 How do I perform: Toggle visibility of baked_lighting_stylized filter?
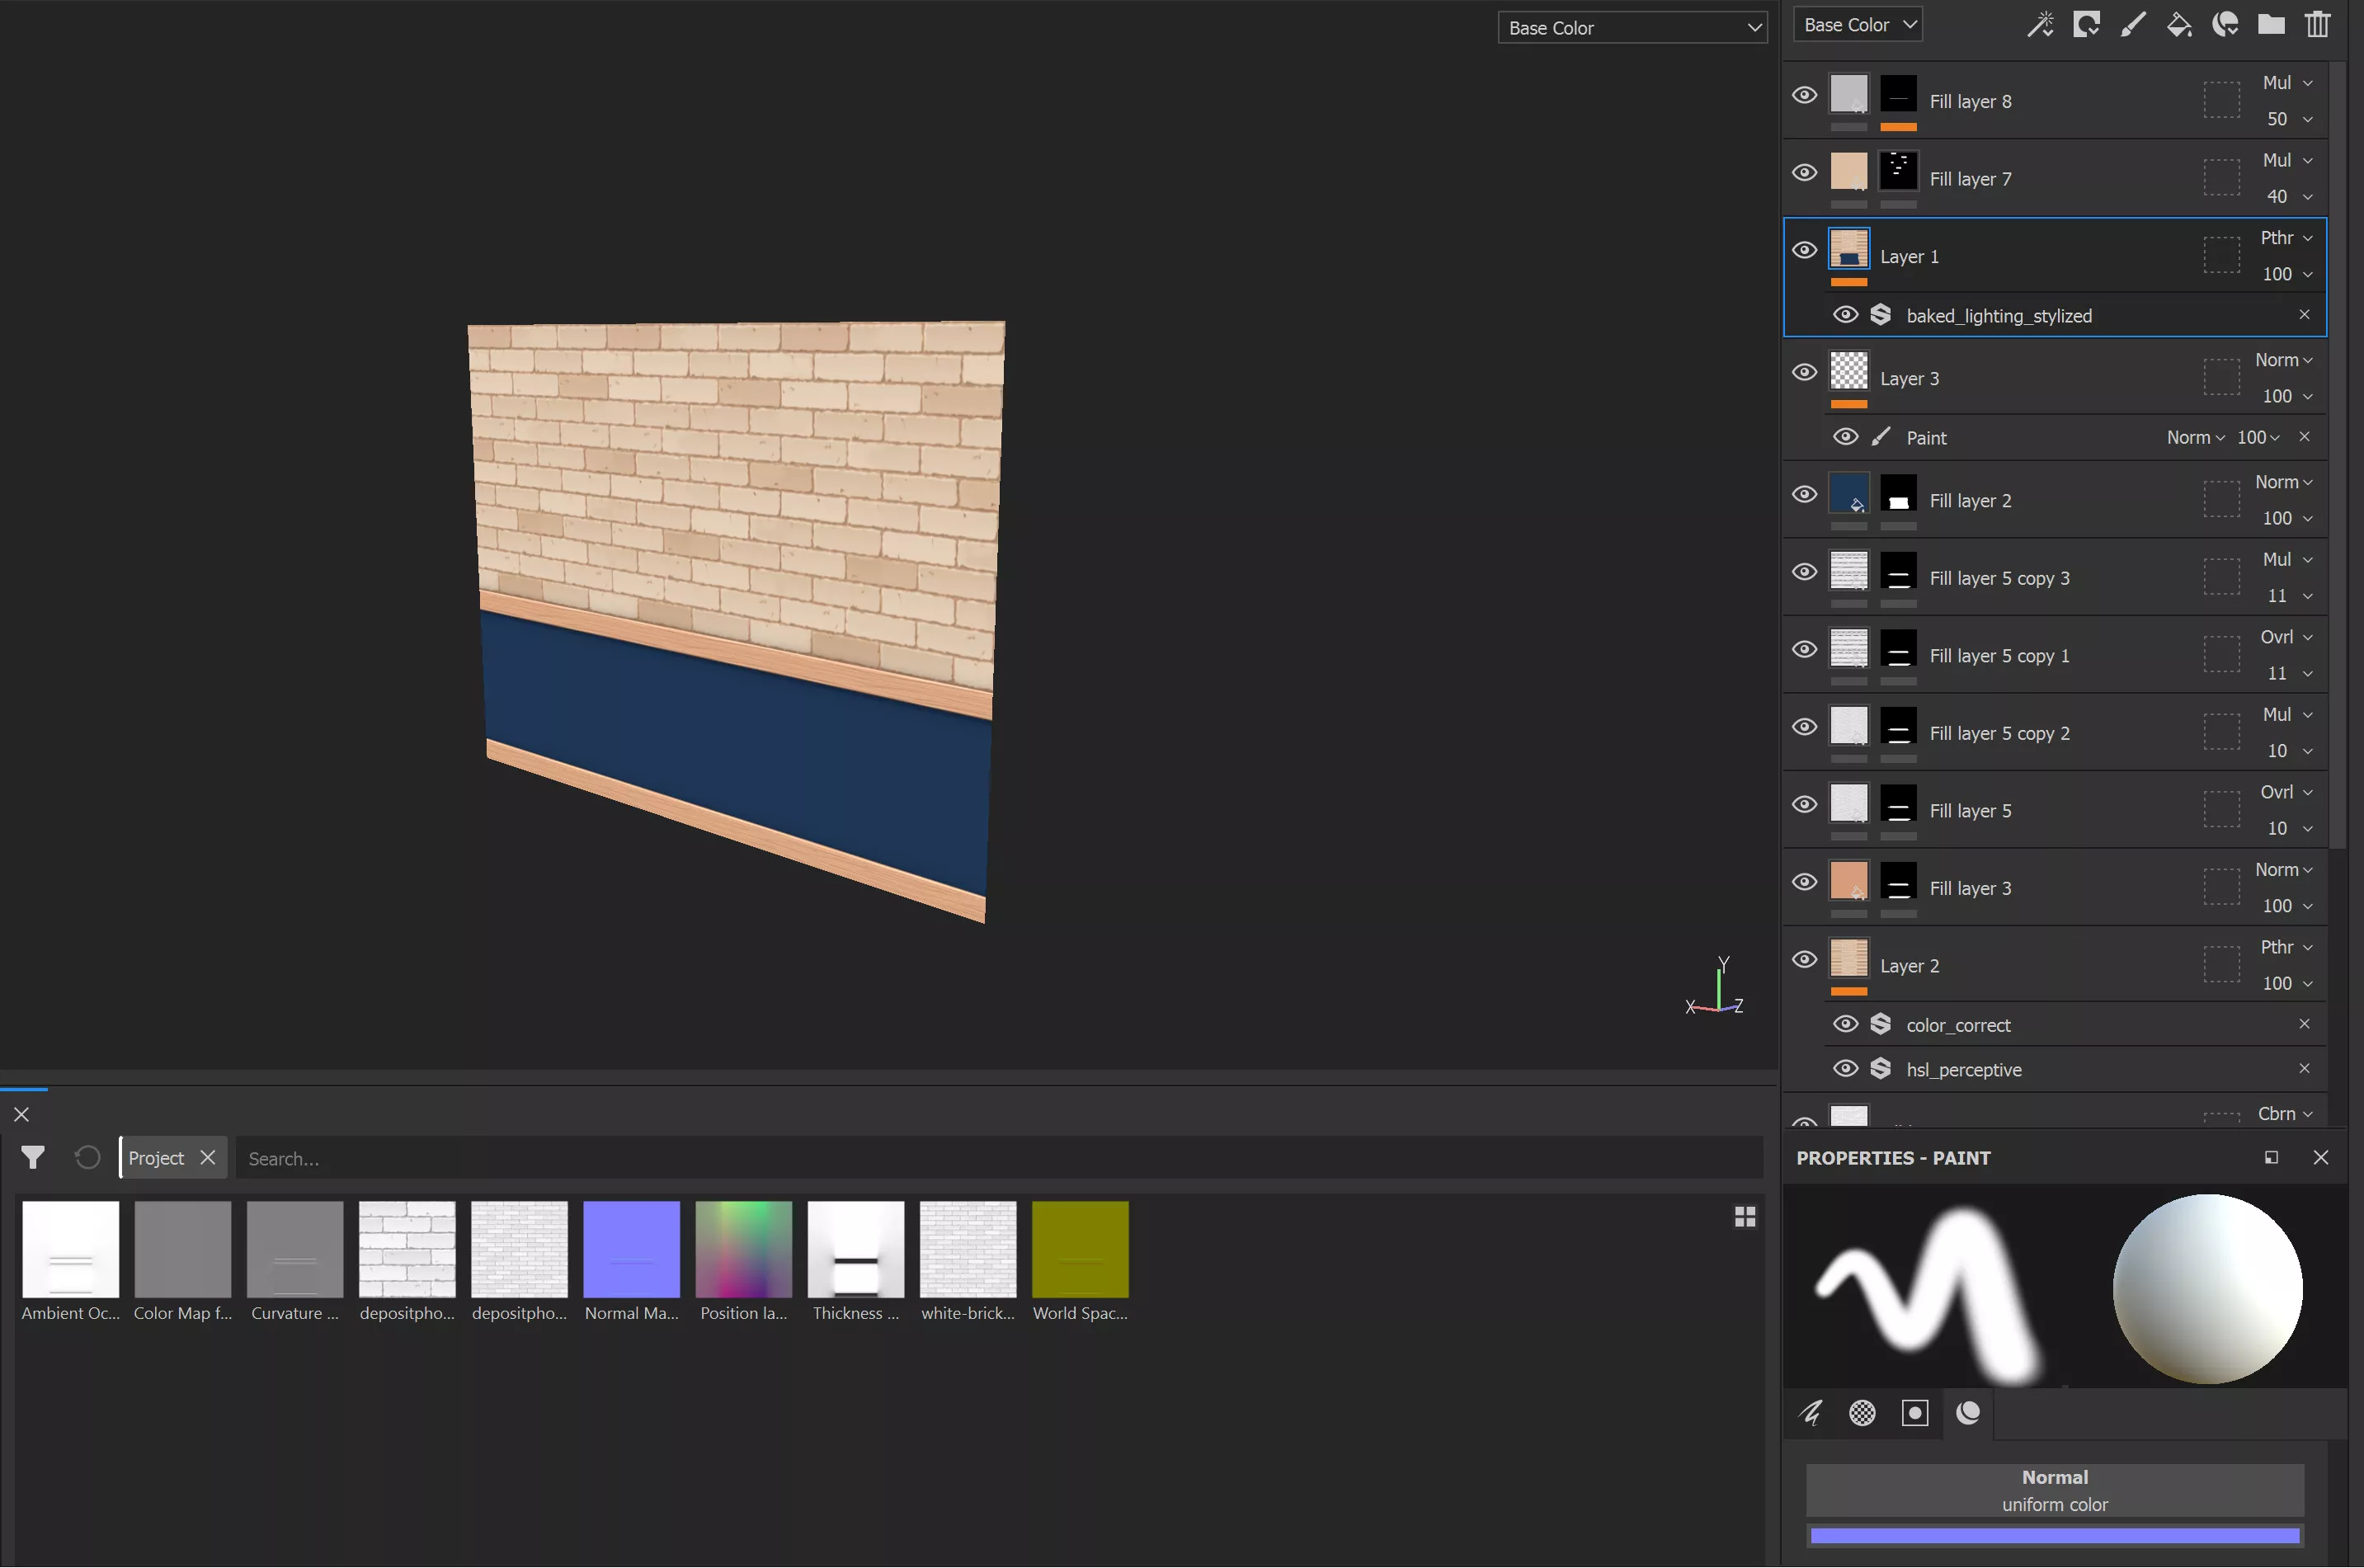pos(1845,315)
